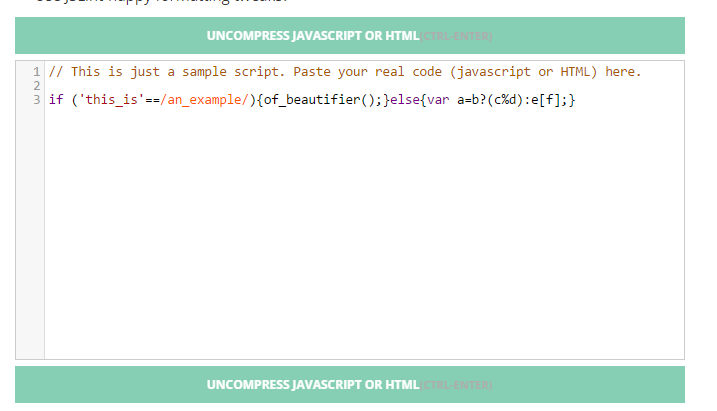Image resolution: width=717 pixels, height=411 pixels.
Task: Click line number 2 in the gutter
Action: (37, 86)
